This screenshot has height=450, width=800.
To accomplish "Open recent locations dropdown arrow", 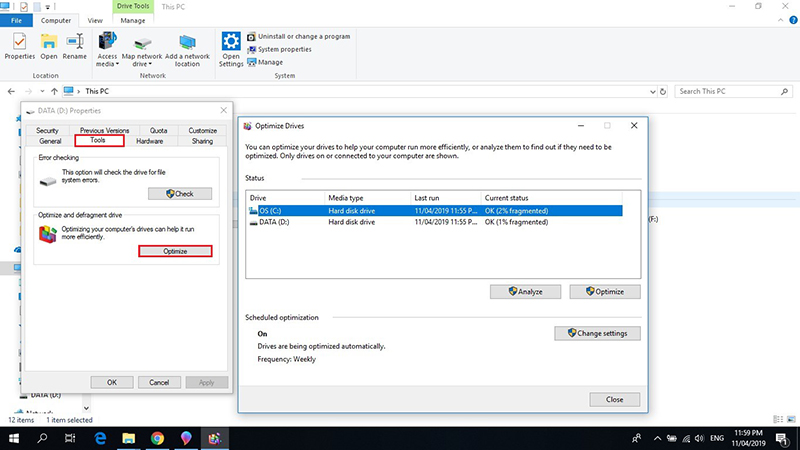I will click(x=42, y=91).
